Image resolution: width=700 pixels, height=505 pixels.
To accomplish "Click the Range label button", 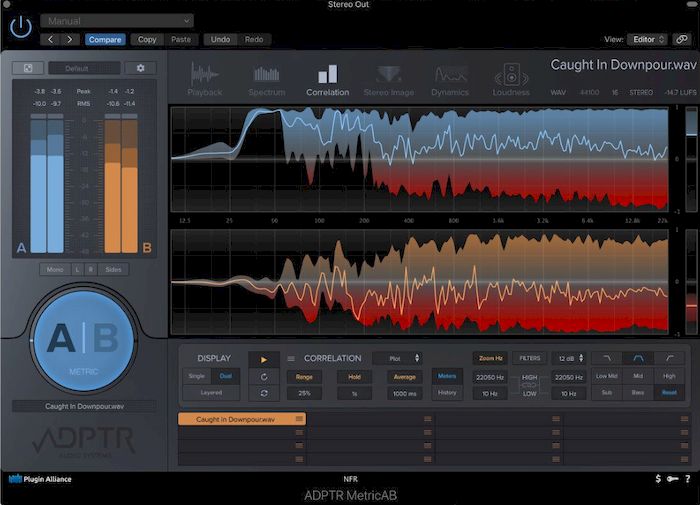I will tap(304, 377).
